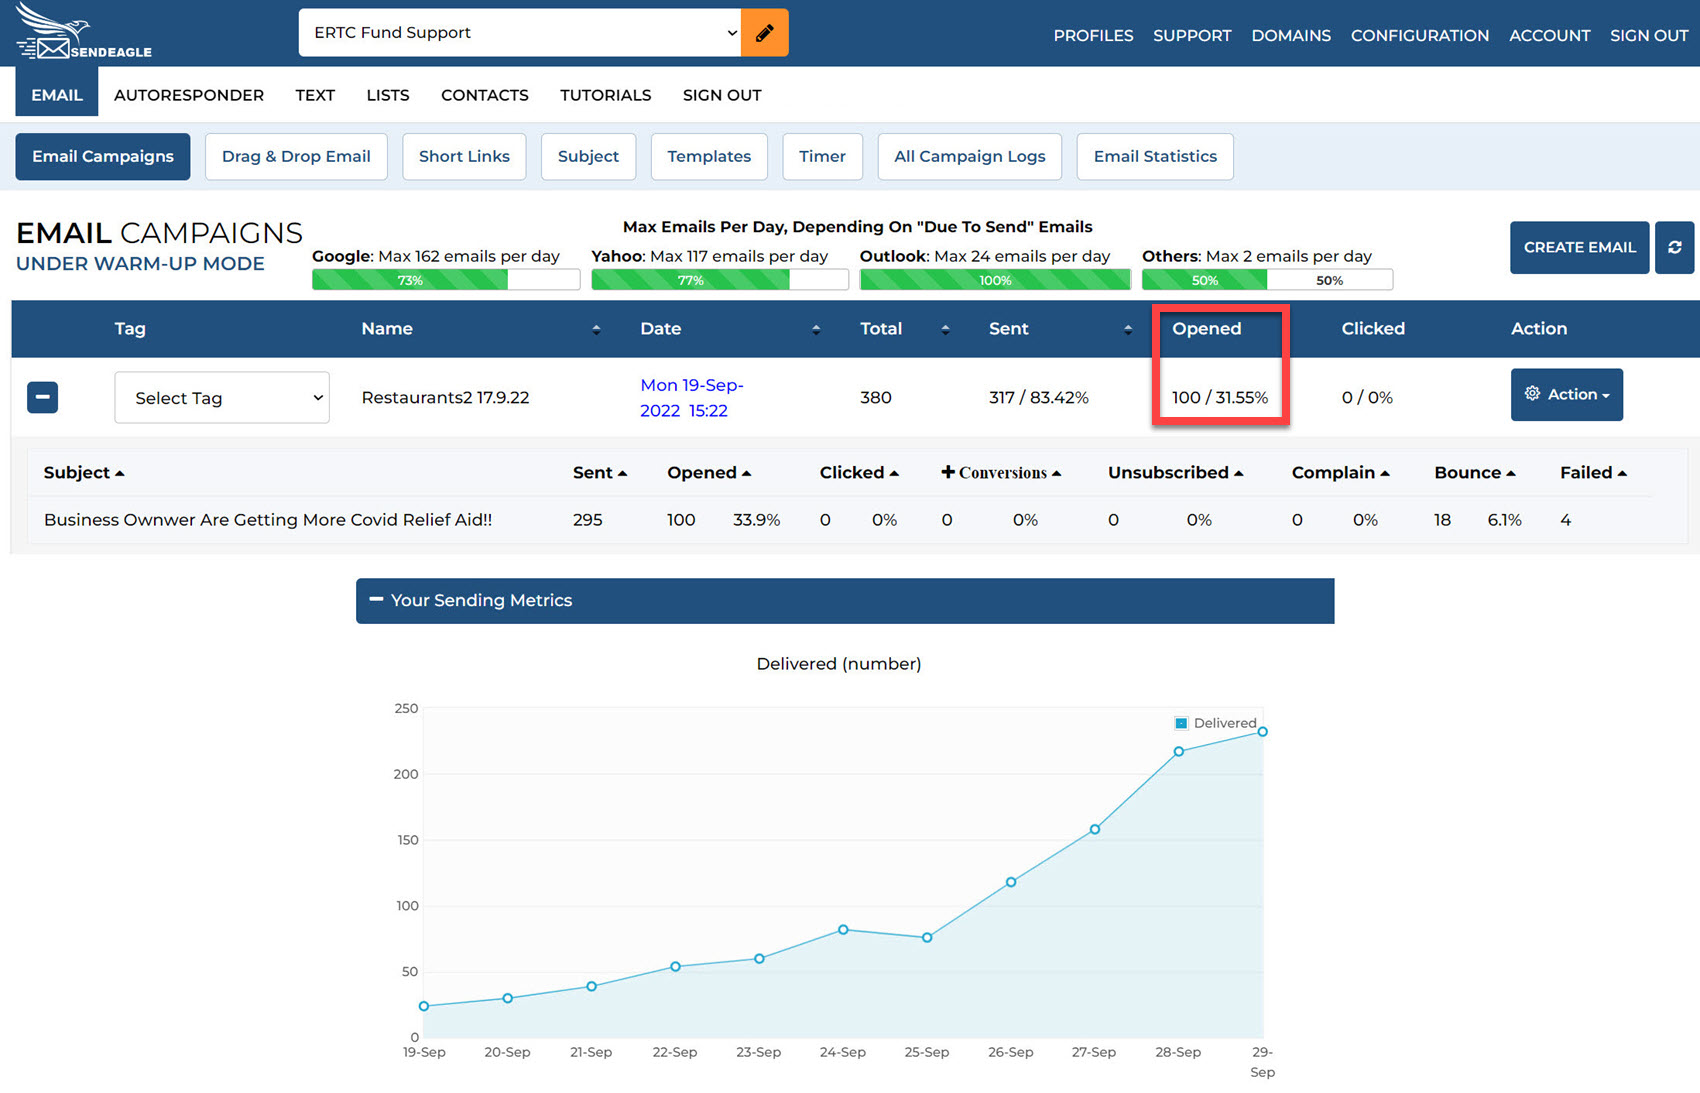Sort campaigns by Sent column arrow
1700x1093 pixels.
1127,329
